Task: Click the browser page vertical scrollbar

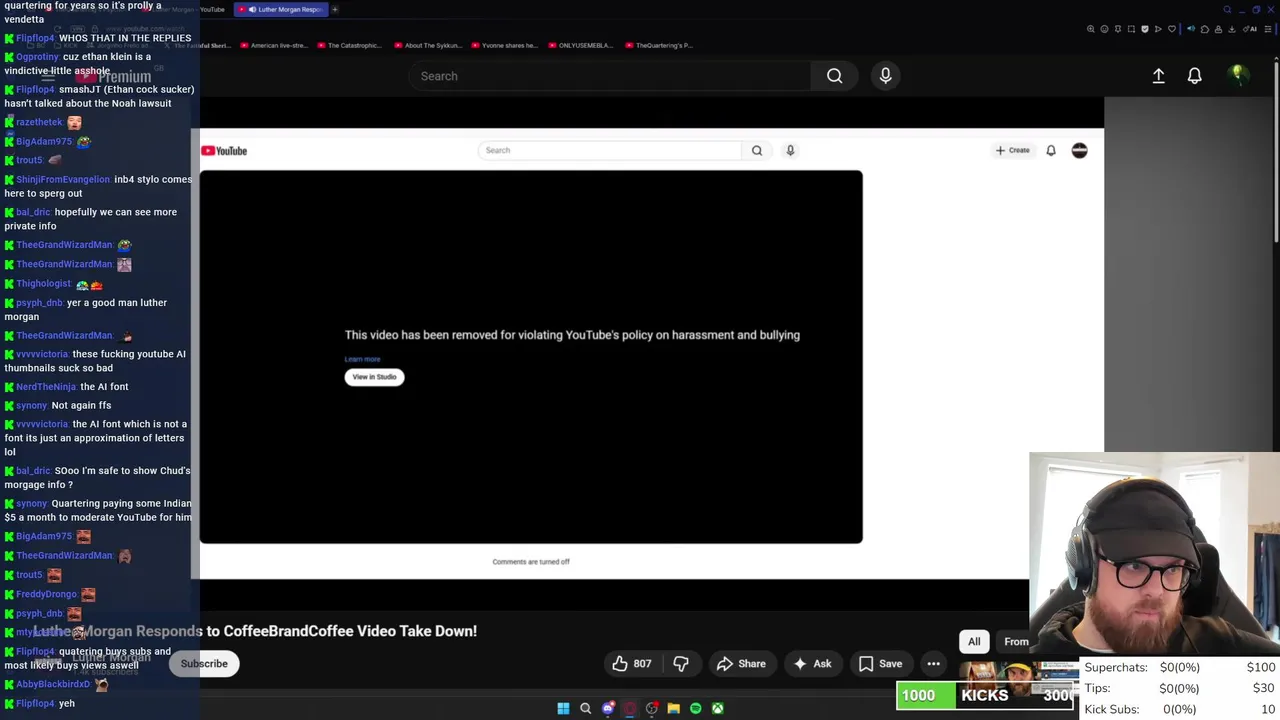Action: (x=1275, y=150)
